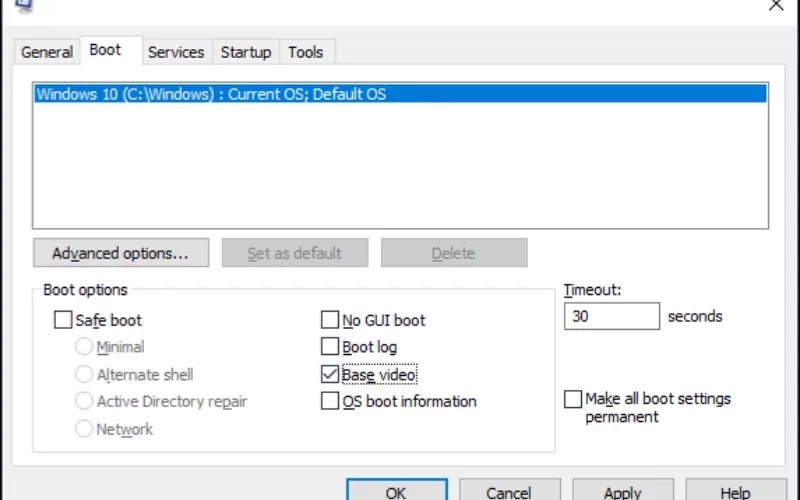Enable OS boot information checkbox
800x500 pixels.
330,401
